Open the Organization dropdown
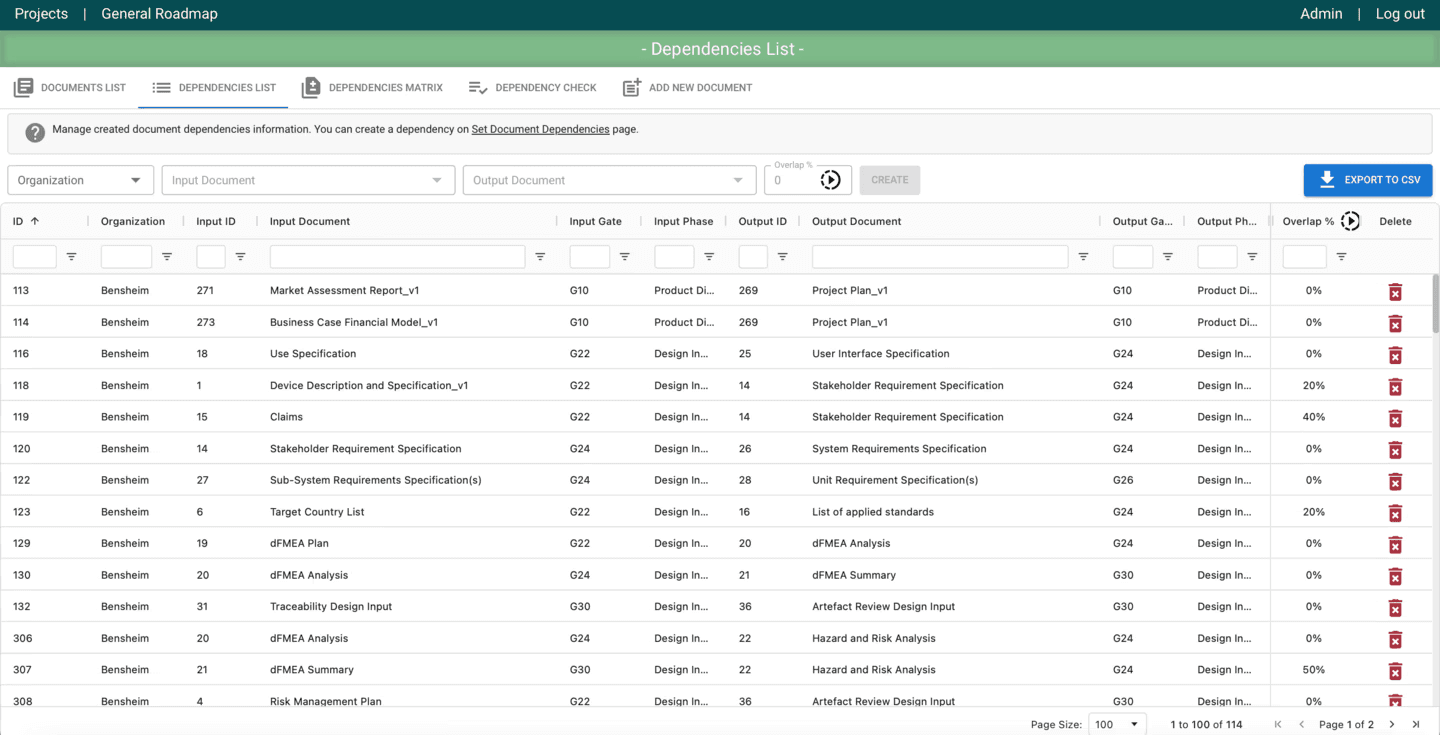Screen dimensions: 1440x735 [x=80, y=180]
